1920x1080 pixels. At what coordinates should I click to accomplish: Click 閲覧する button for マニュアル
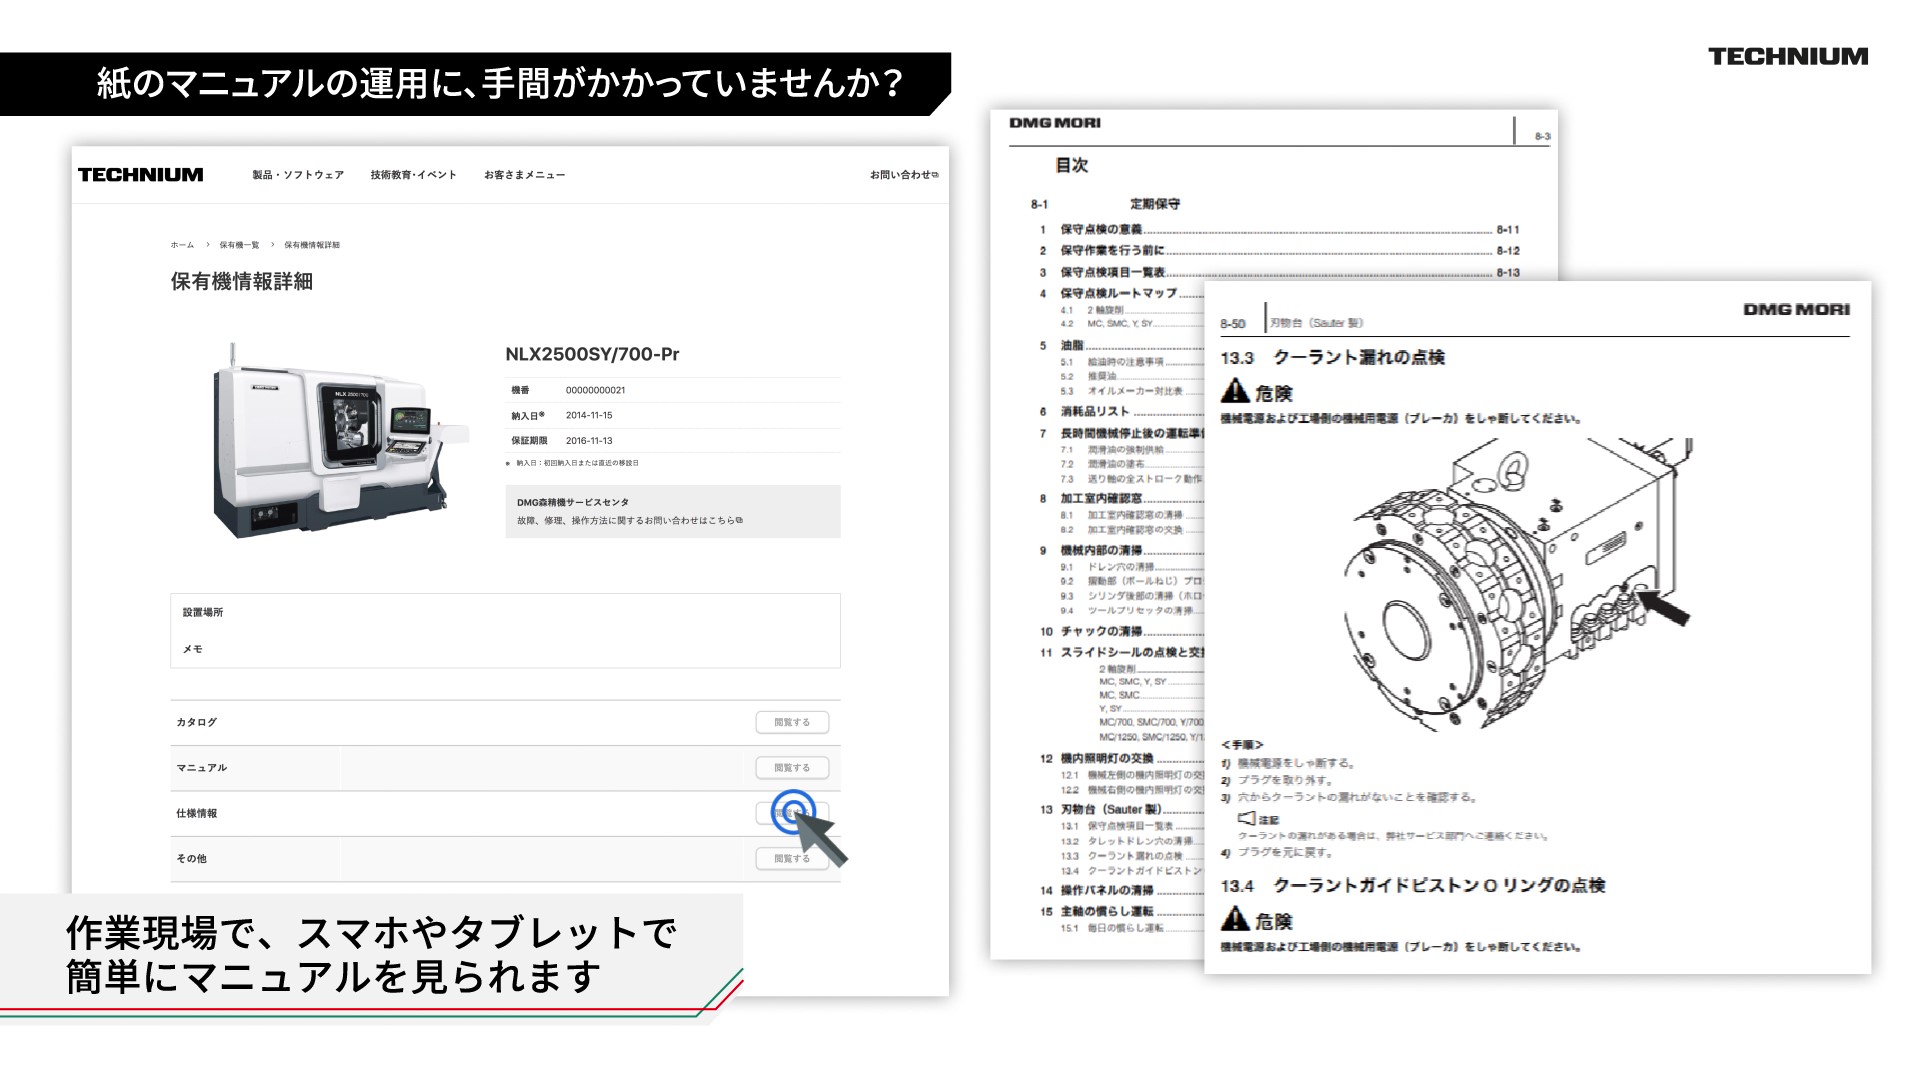coord(792,768)
